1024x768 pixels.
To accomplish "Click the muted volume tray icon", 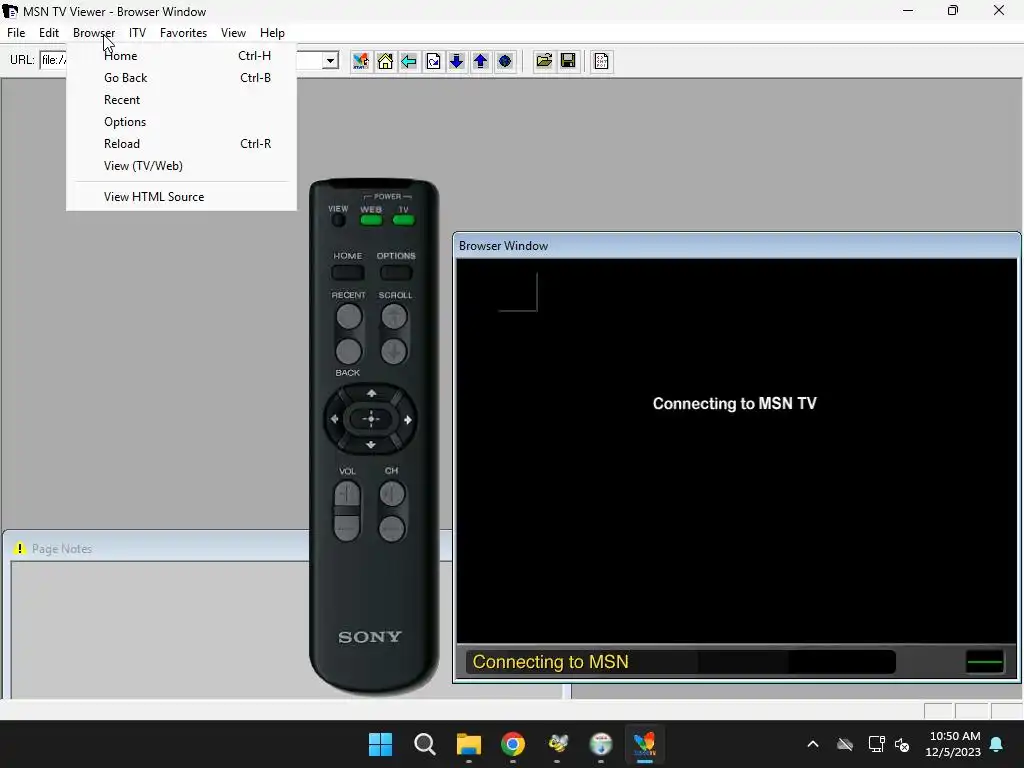I will (x=903, y=744).
